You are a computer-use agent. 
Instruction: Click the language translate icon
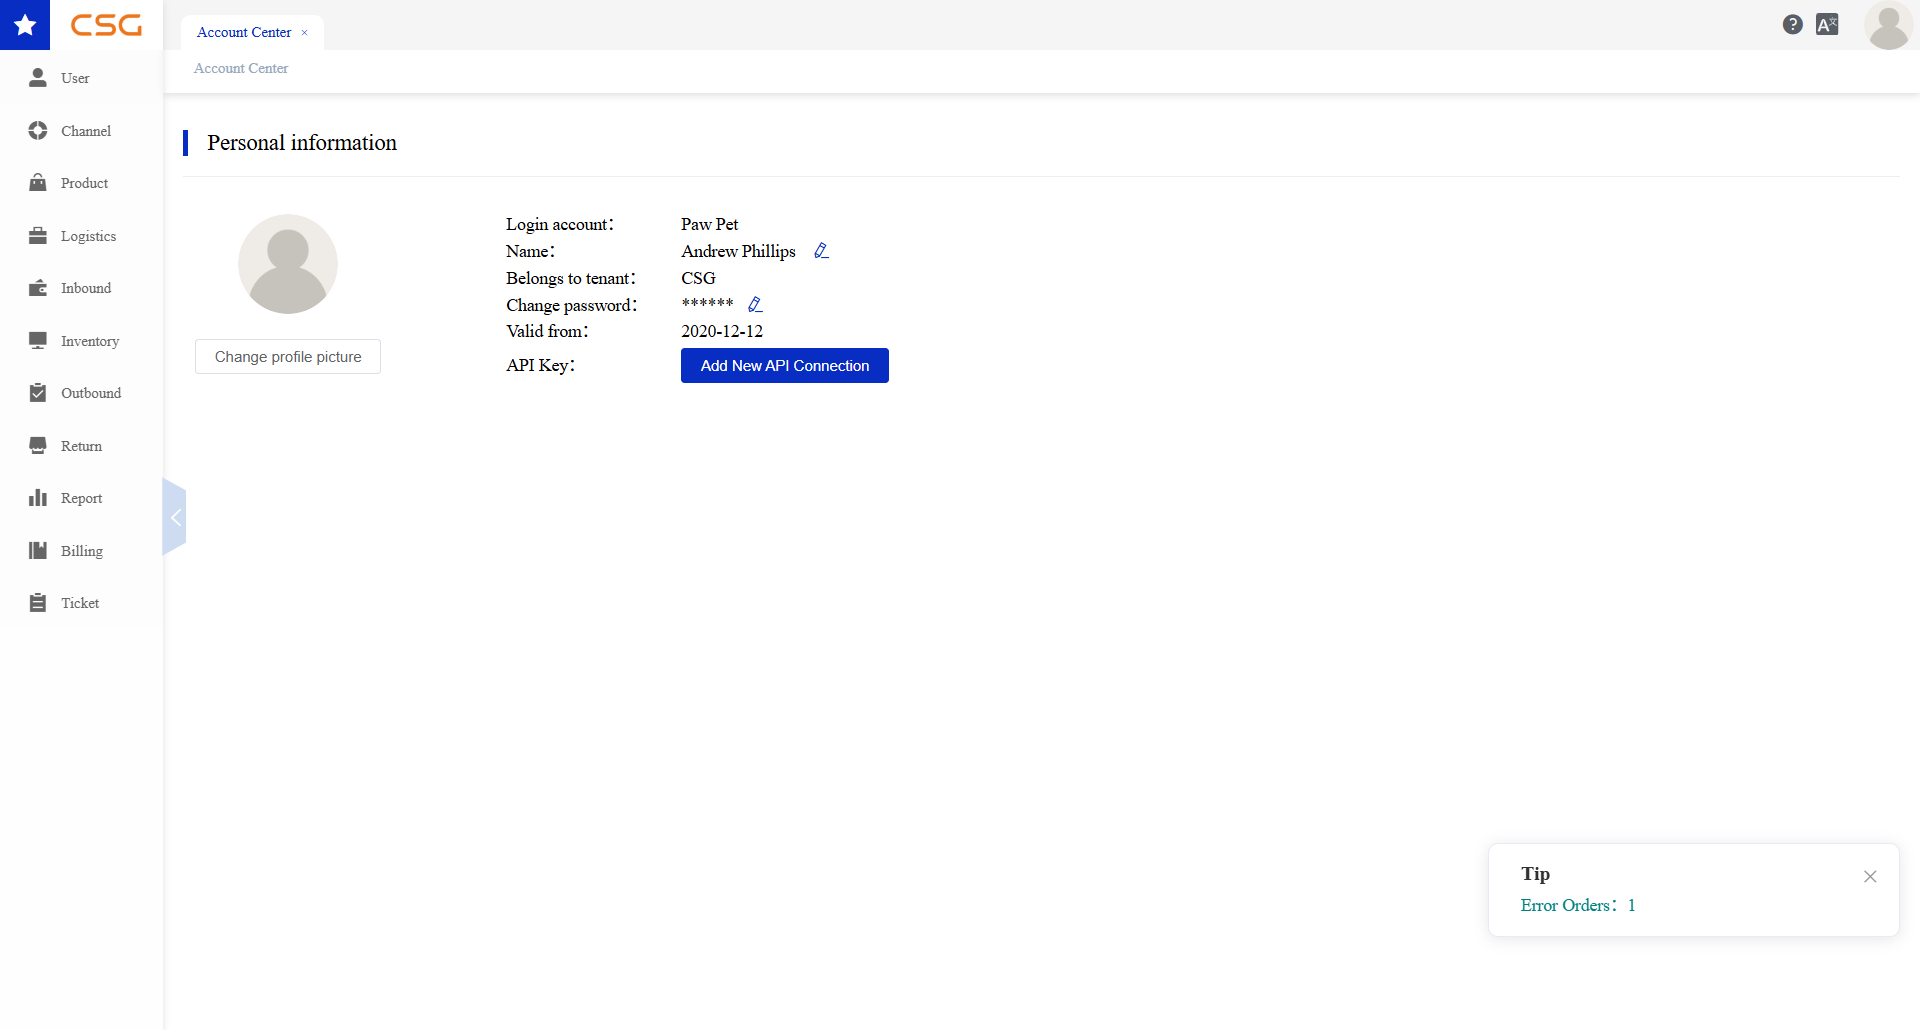(1827, 25)
